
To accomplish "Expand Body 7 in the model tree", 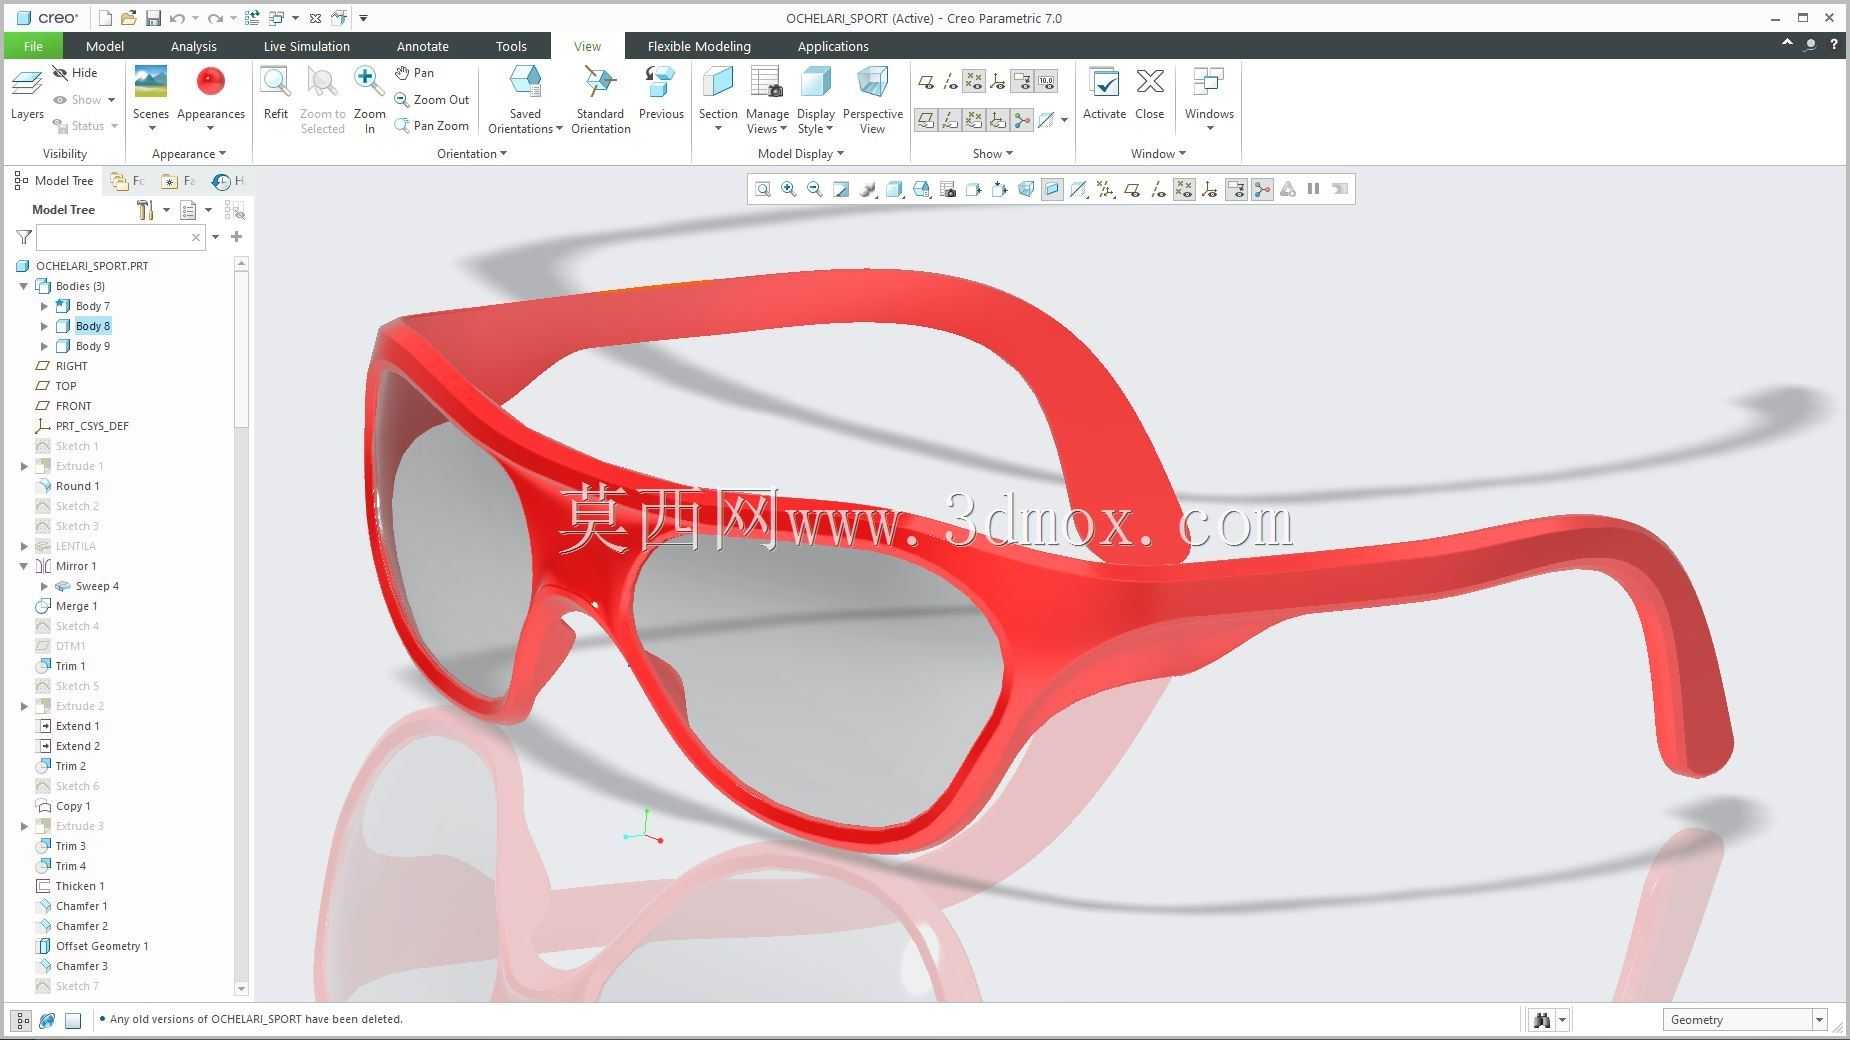I will coord(44,306).
